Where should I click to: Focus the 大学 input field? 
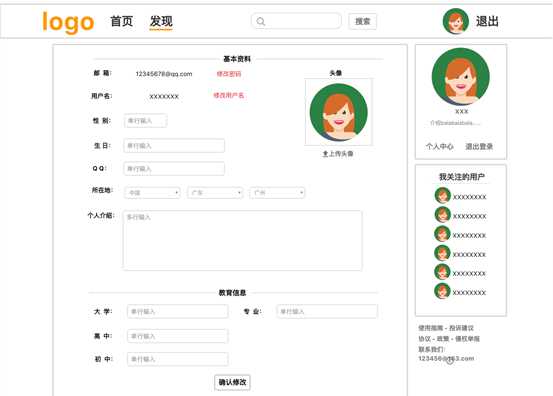(x=178, y=311)
